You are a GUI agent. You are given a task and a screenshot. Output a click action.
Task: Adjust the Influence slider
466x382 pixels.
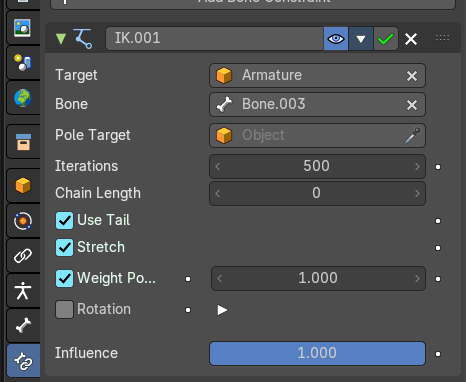click(317, 353)
